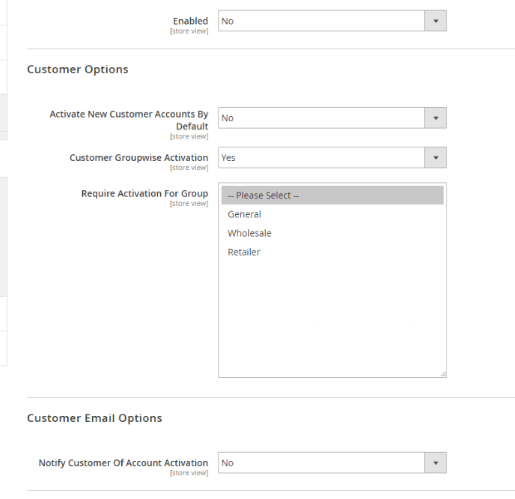
Task: Open Customer Groupwise Activation dropdown arrow
Action: tap(435, 158)
